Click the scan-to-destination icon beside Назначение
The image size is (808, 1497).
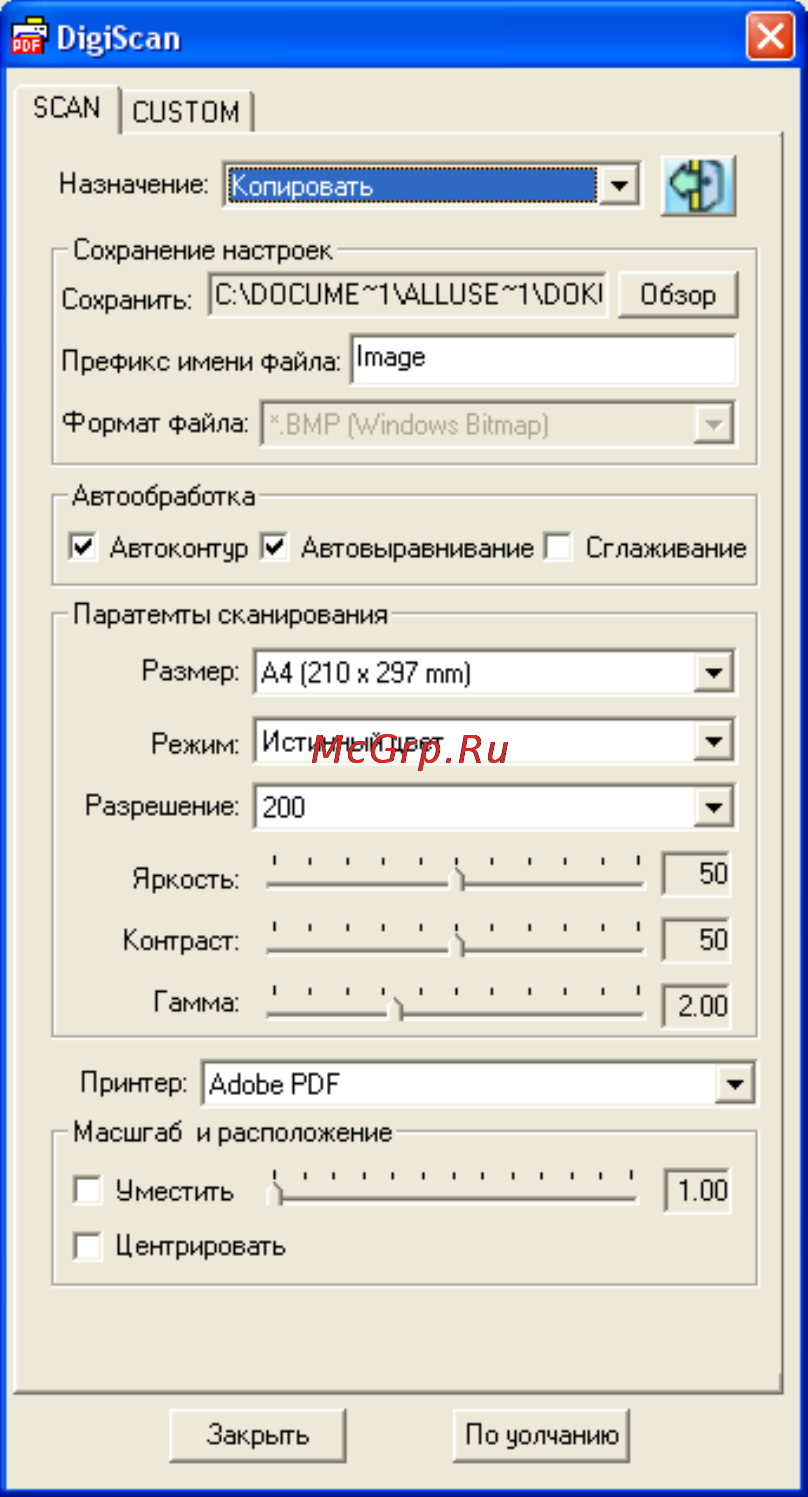click(x=698, y=186)
